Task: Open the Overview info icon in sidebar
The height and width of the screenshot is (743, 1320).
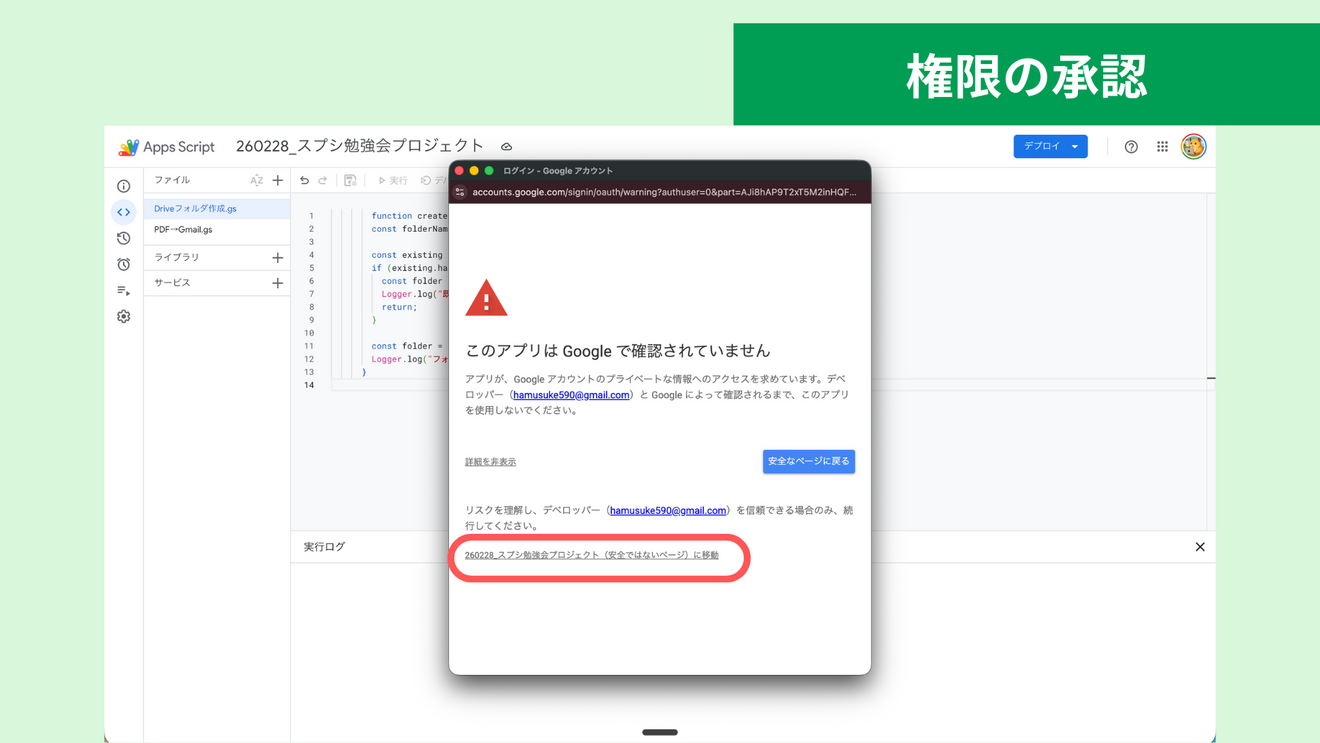Action: pos(124,186)
